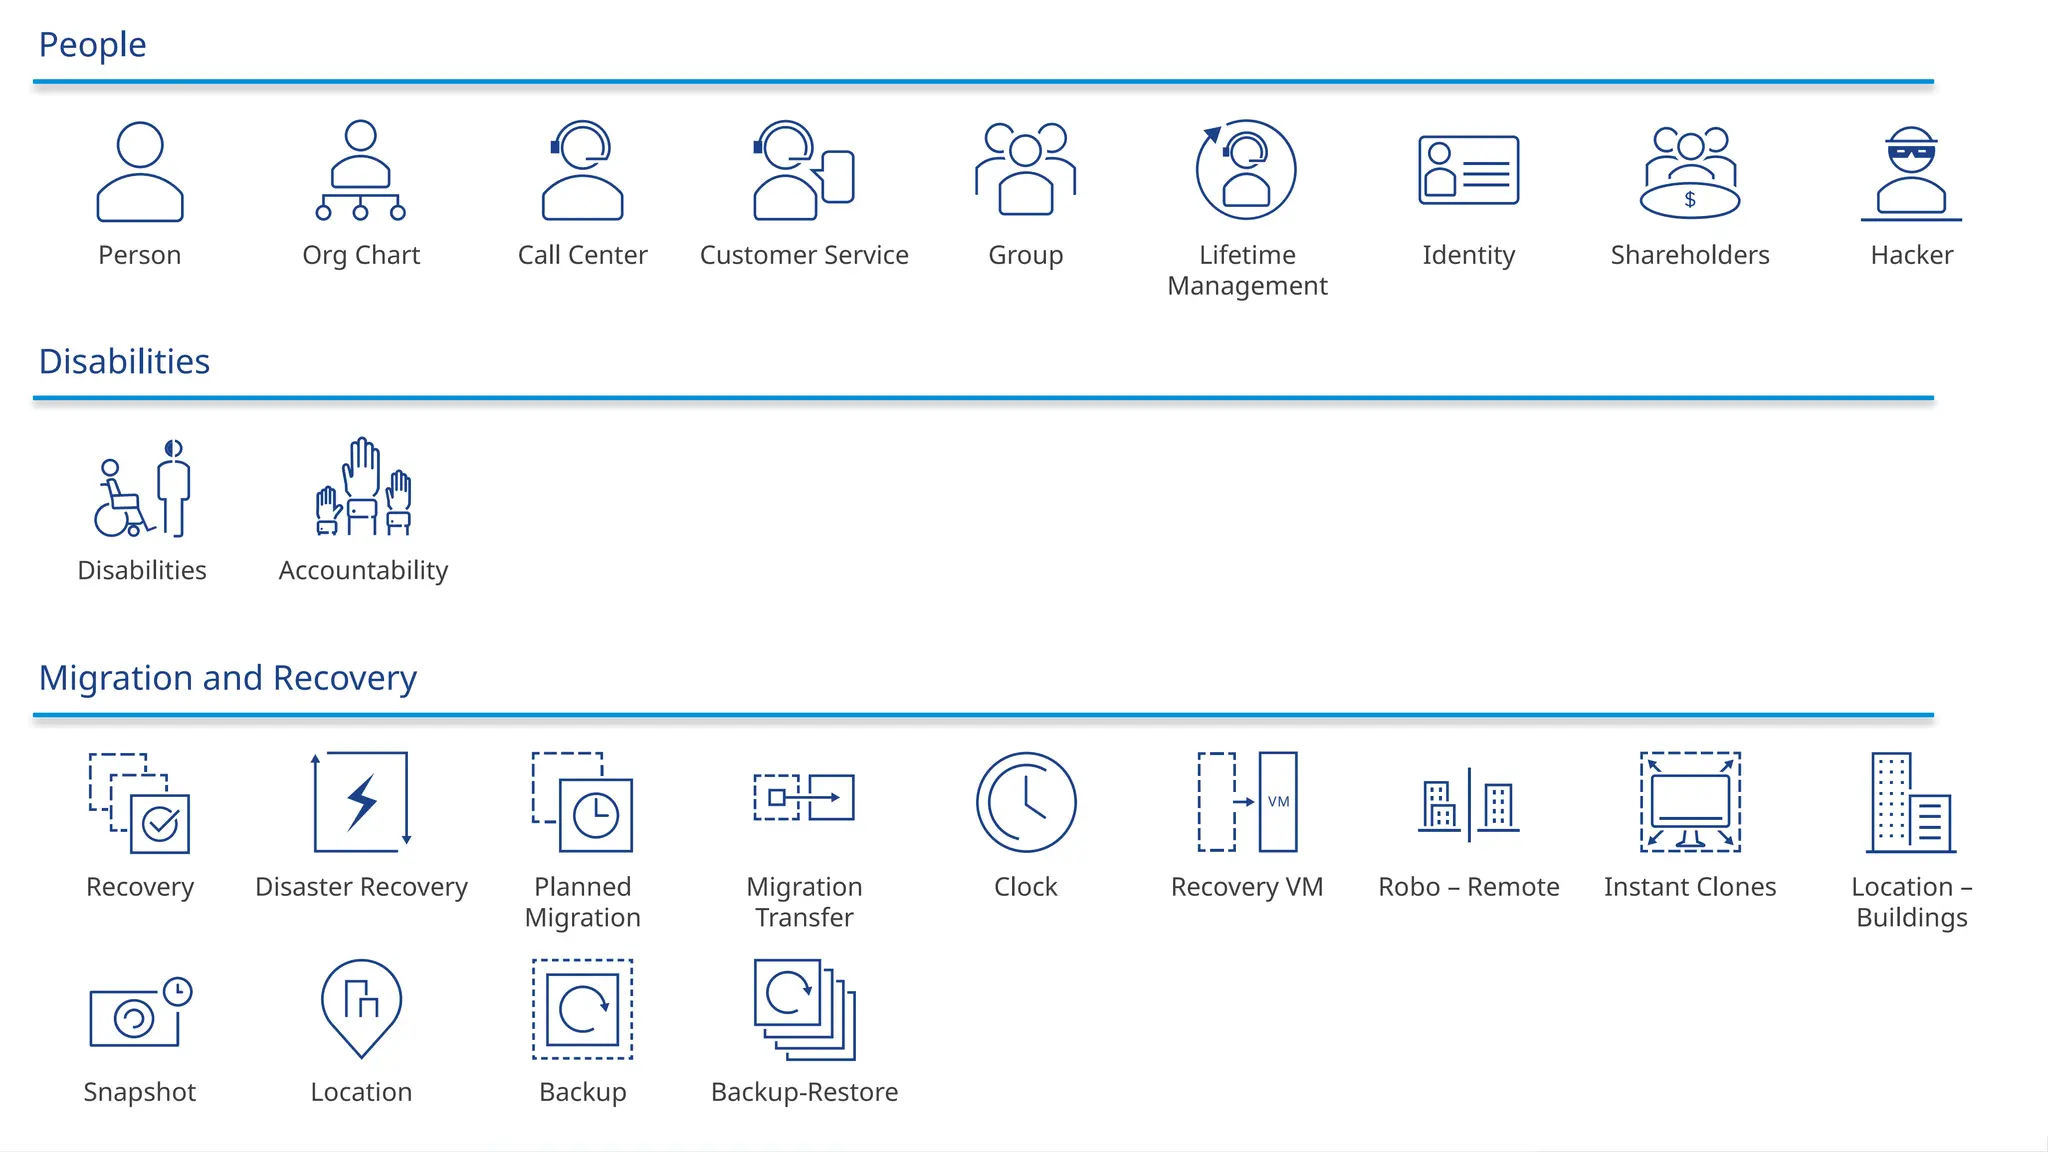
Task: Click the Hacker icon
Action: coord(1912,172)
